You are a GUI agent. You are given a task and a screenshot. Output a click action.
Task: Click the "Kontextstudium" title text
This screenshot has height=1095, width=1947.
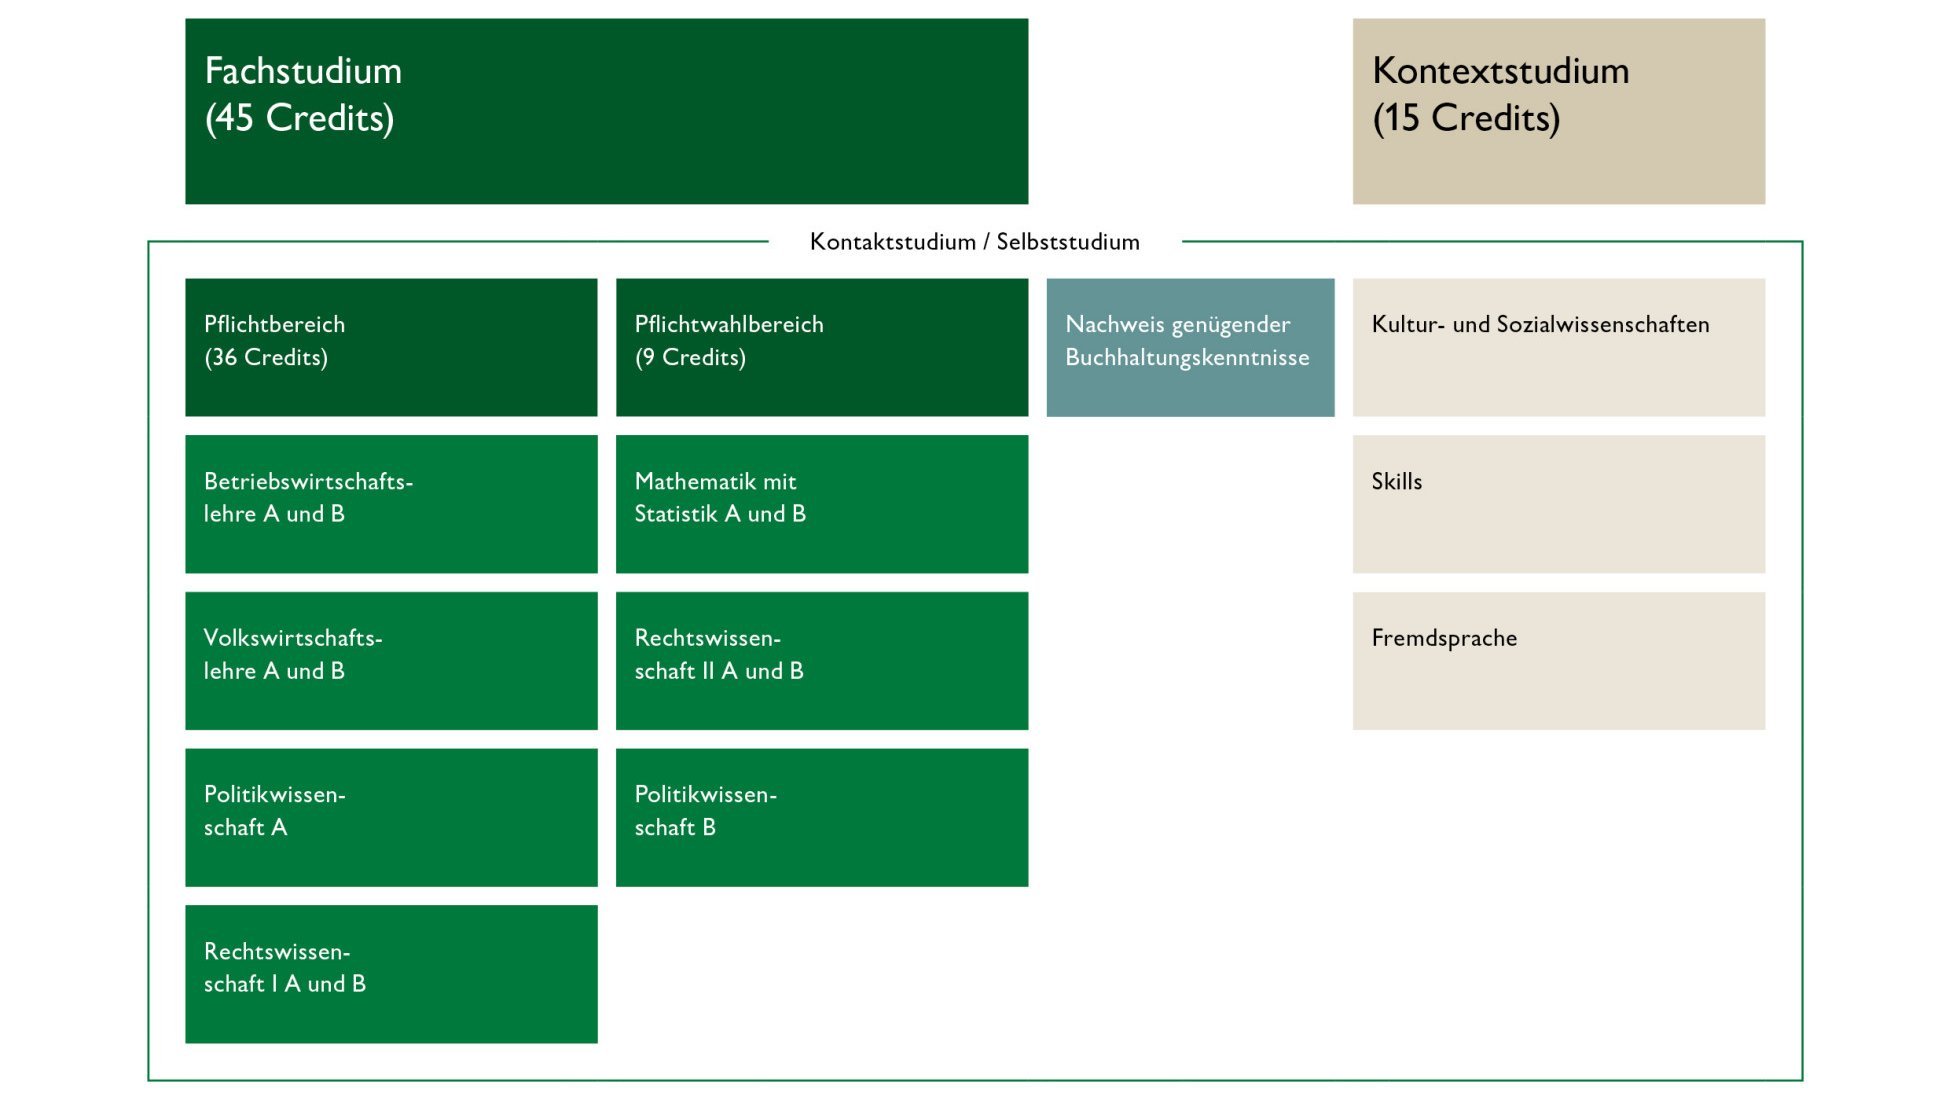(1500, 71)
